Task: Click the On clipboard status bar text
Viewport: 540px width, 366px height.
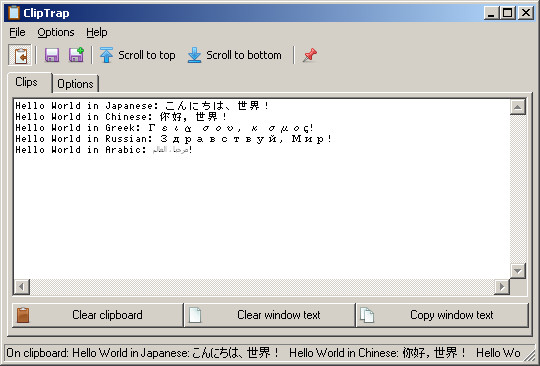Action: [263, 353]
